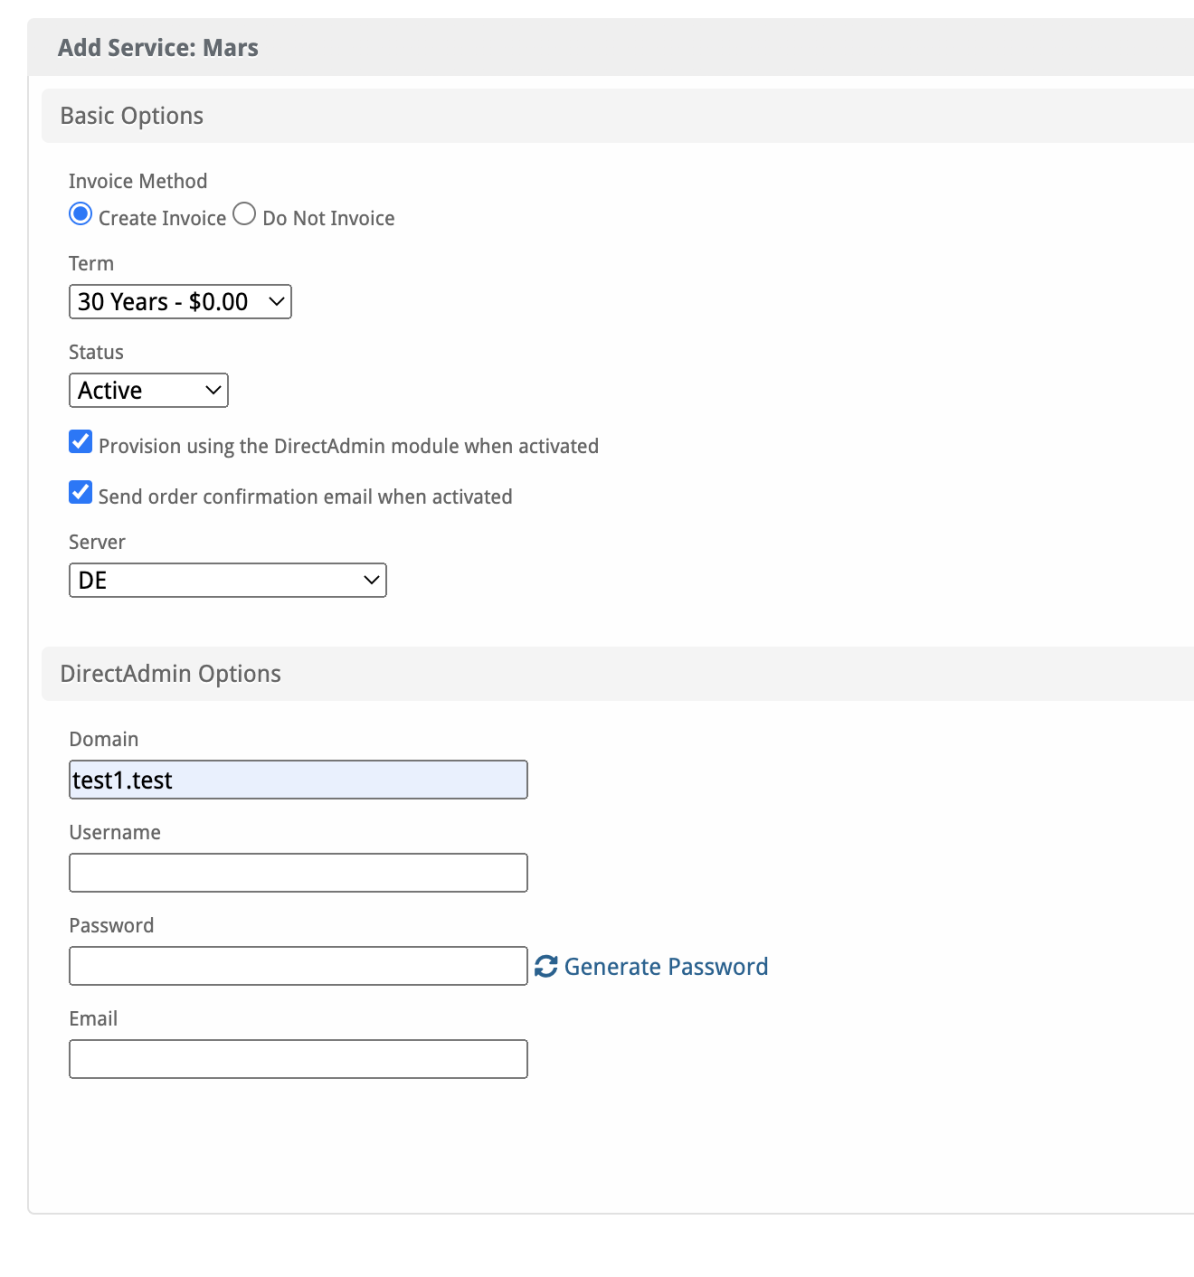Click the Send order confirmation email label
Screen dimensions: 1194x1277
click(305, 497)
